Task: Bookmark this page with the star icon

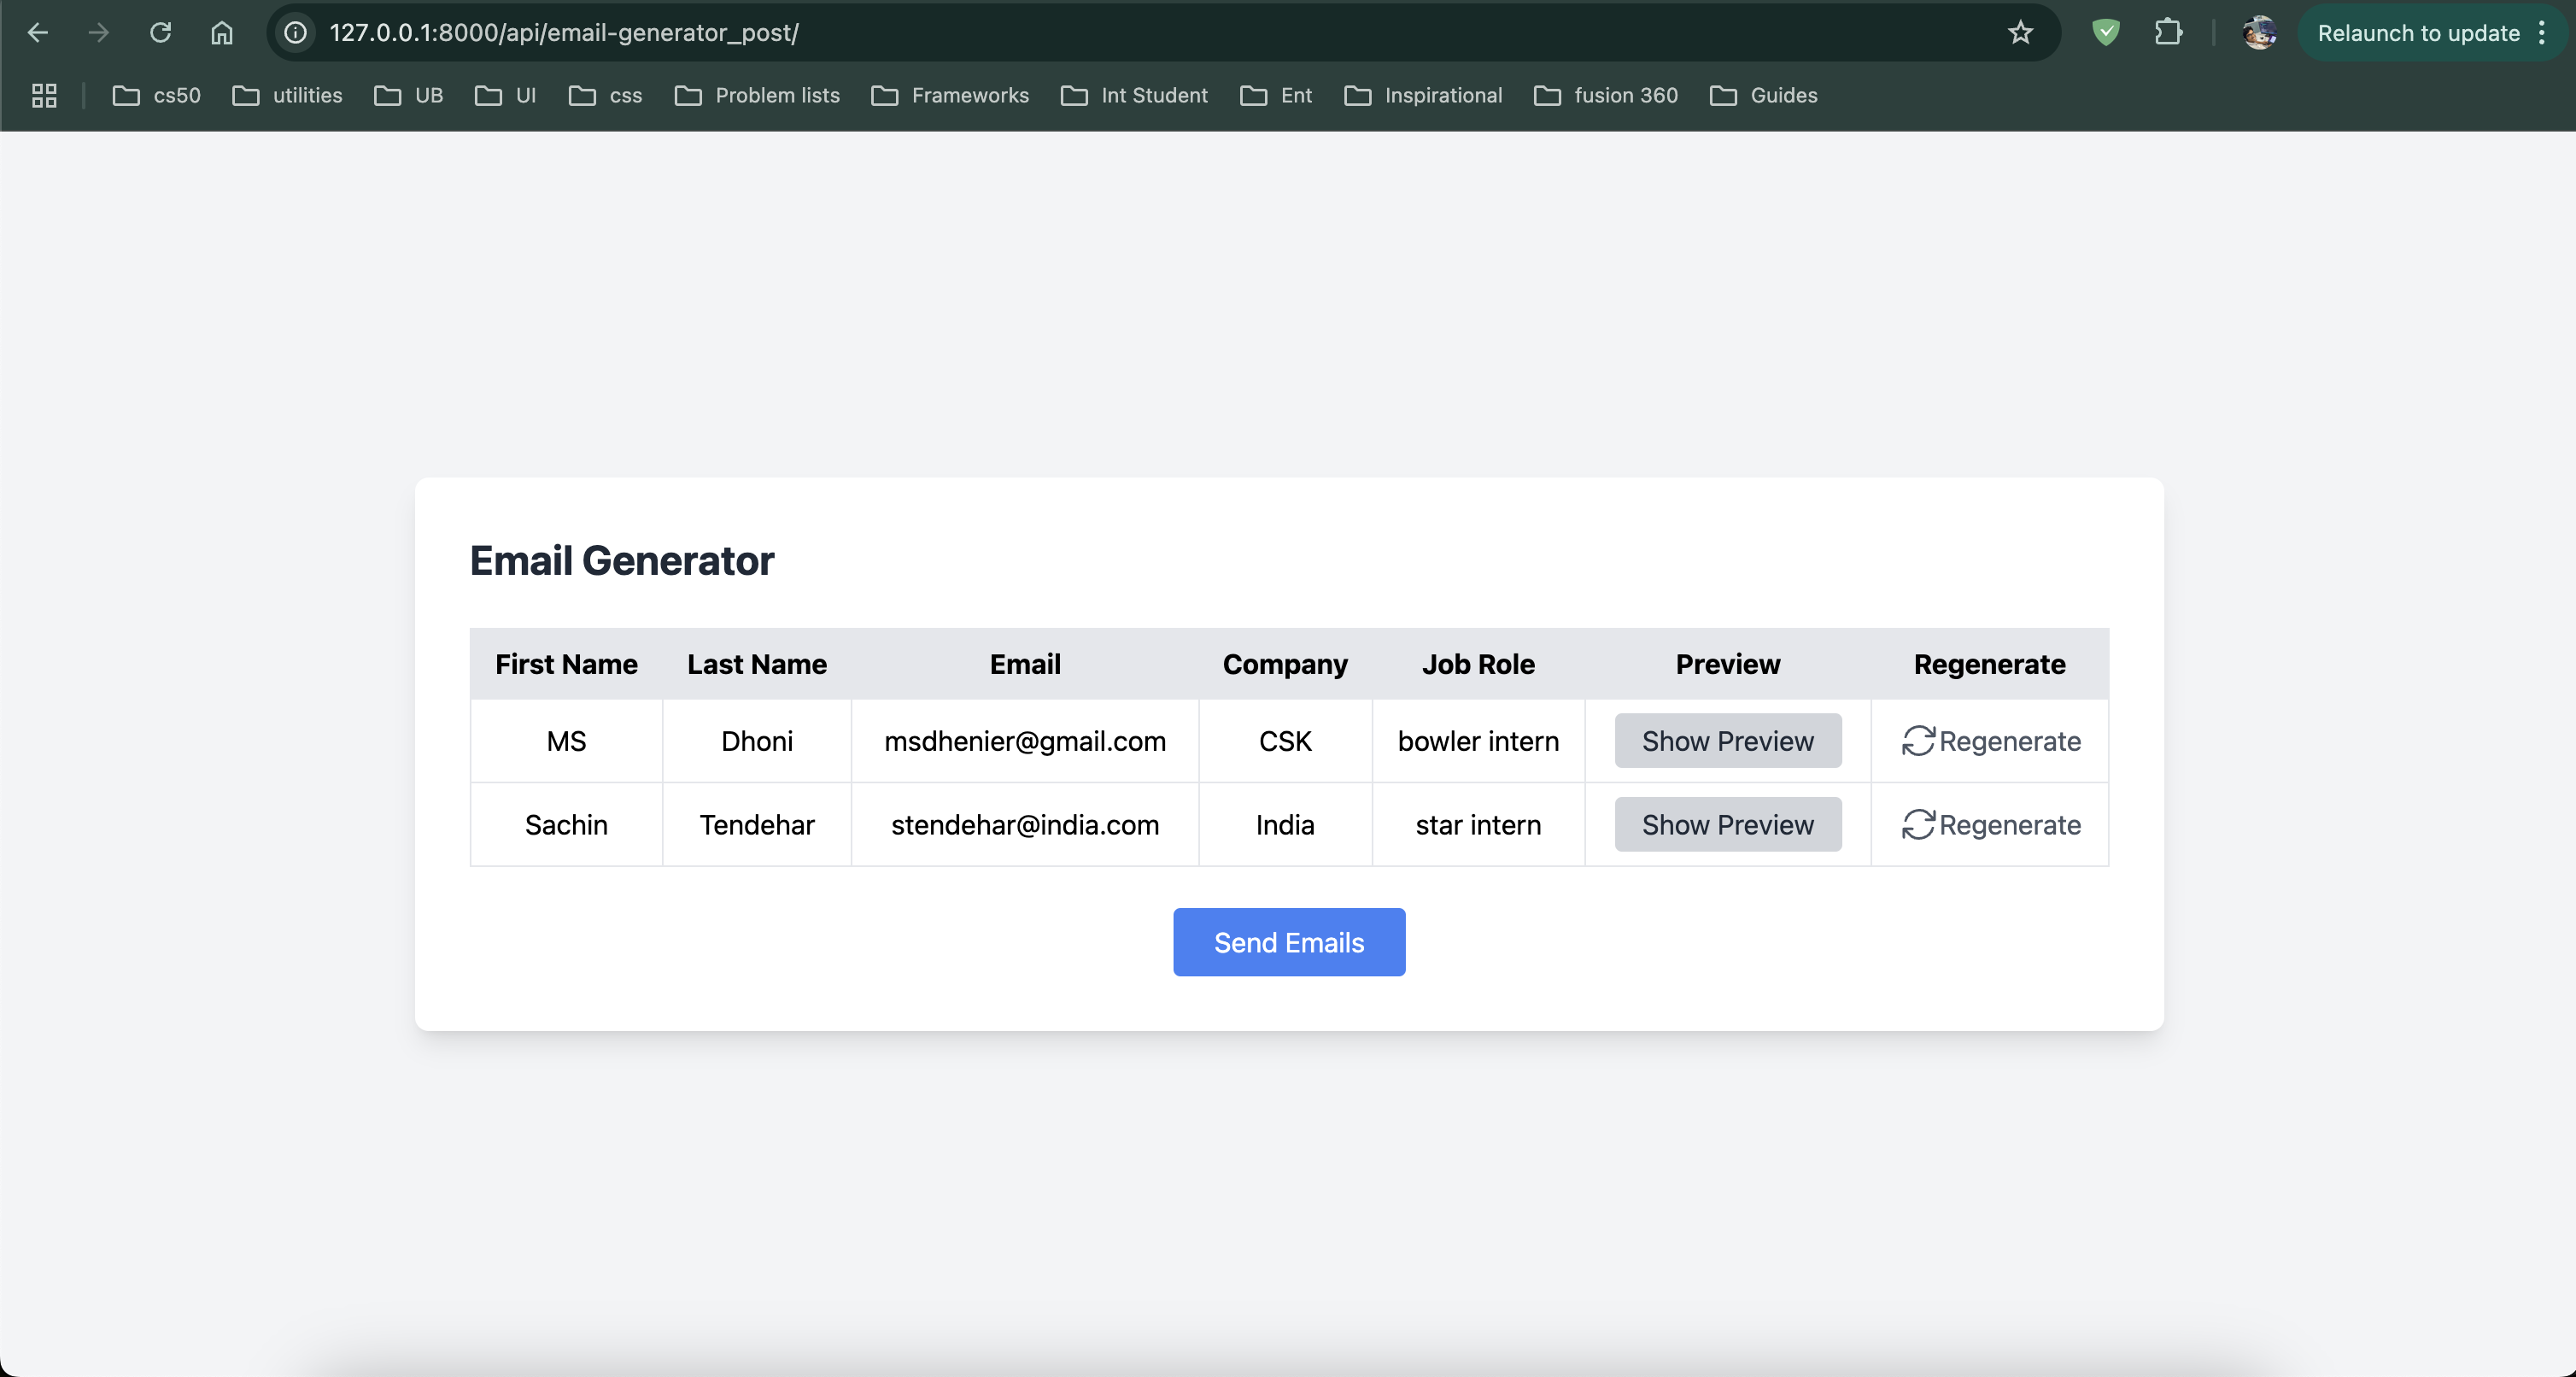Action: coord(2020,33)
